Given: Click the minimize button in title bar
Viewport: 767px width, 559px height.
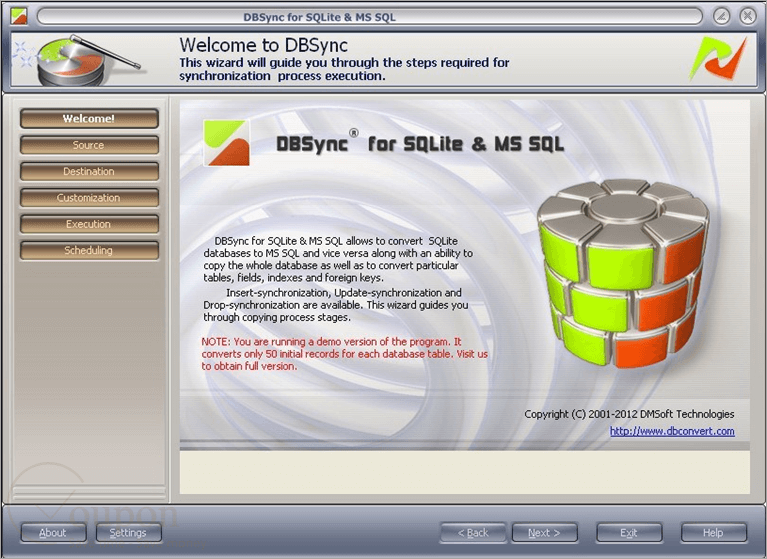Looking at the screenshot, I should [721, 16].
